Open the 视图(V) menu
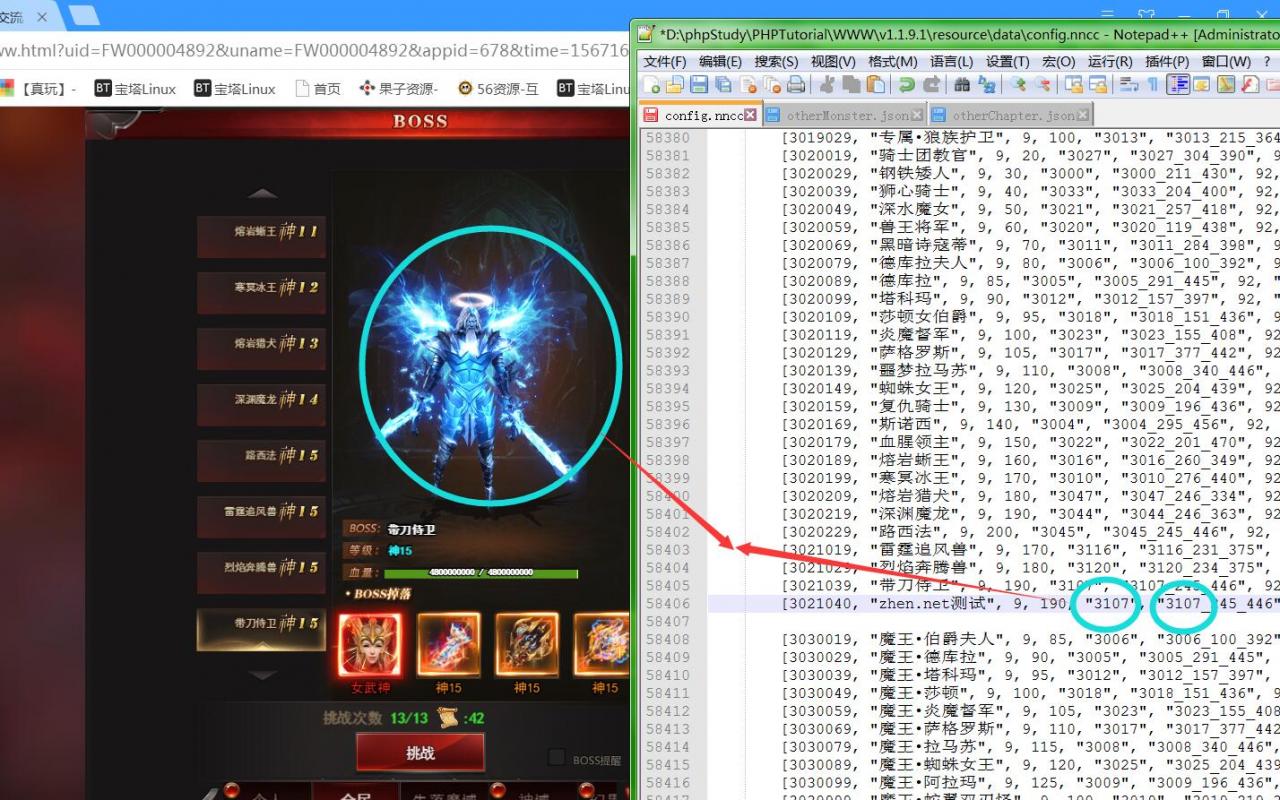 coord(833,61)
